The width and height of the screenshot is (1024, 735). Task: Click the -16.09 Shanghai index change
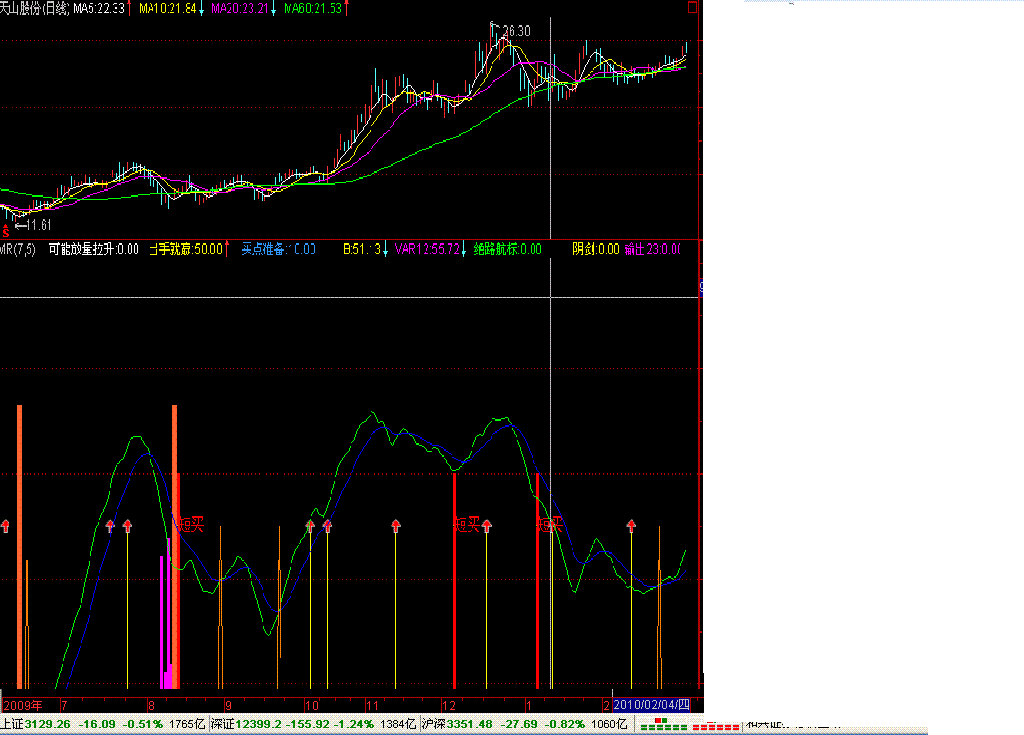tap(97, 724)
